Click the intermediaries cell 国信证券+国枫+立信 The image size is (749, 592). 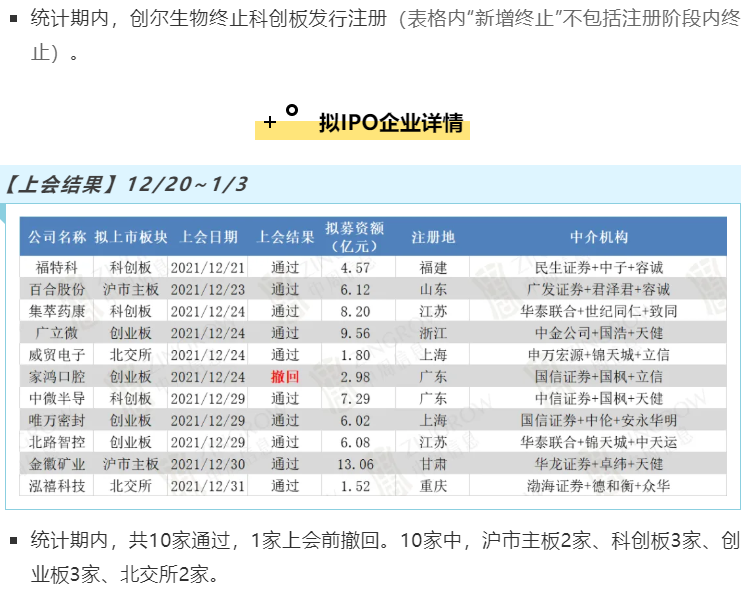tap(599, 377)
